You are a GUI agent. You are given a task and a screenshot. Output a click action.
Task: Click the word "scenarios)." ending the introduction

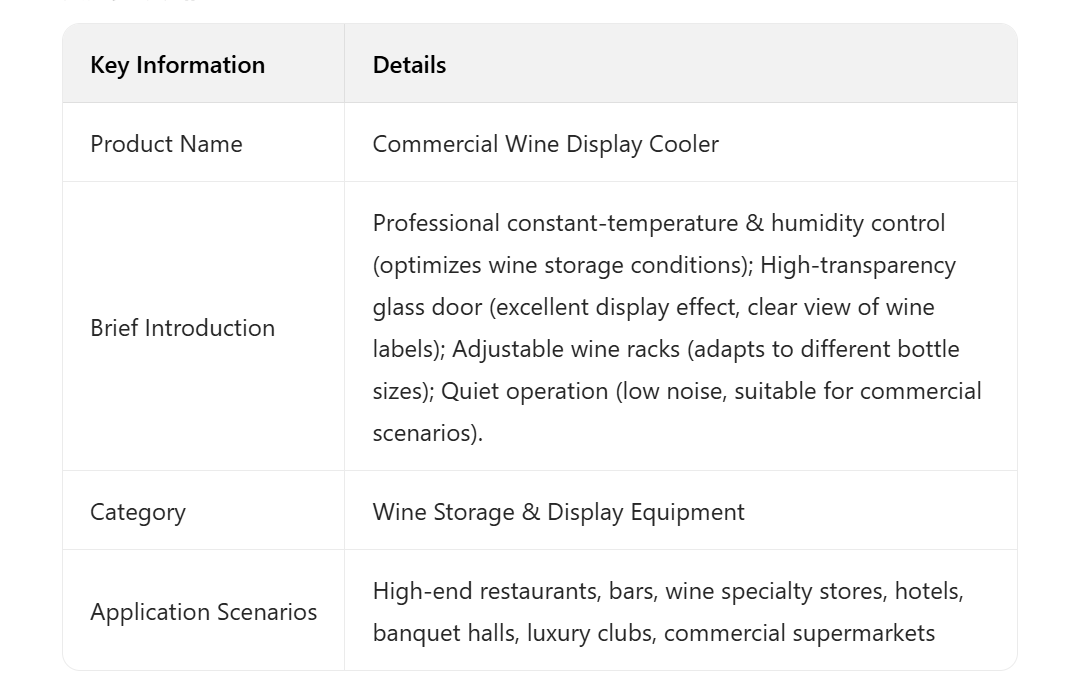pyautogui.click(x=427, y=433)
